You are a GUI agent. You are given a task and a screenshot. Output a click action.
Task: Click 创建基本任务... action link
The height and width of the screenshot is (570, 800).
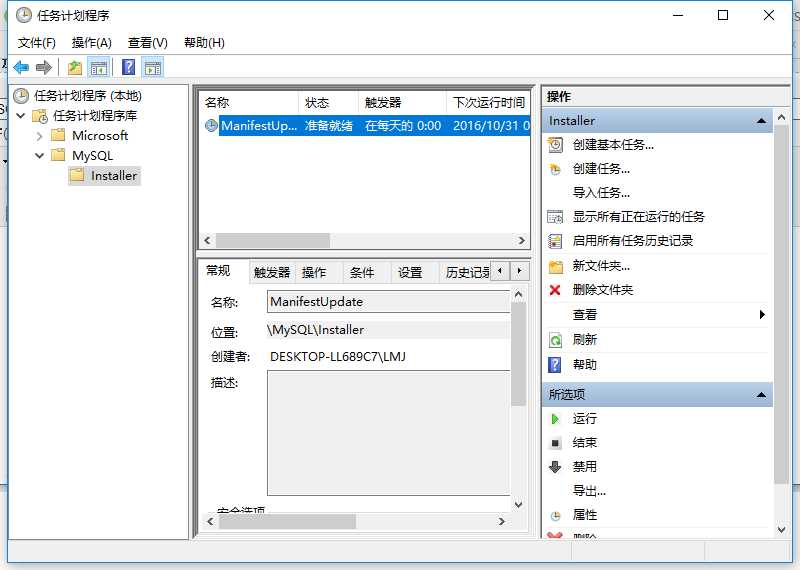click(613, 145)
